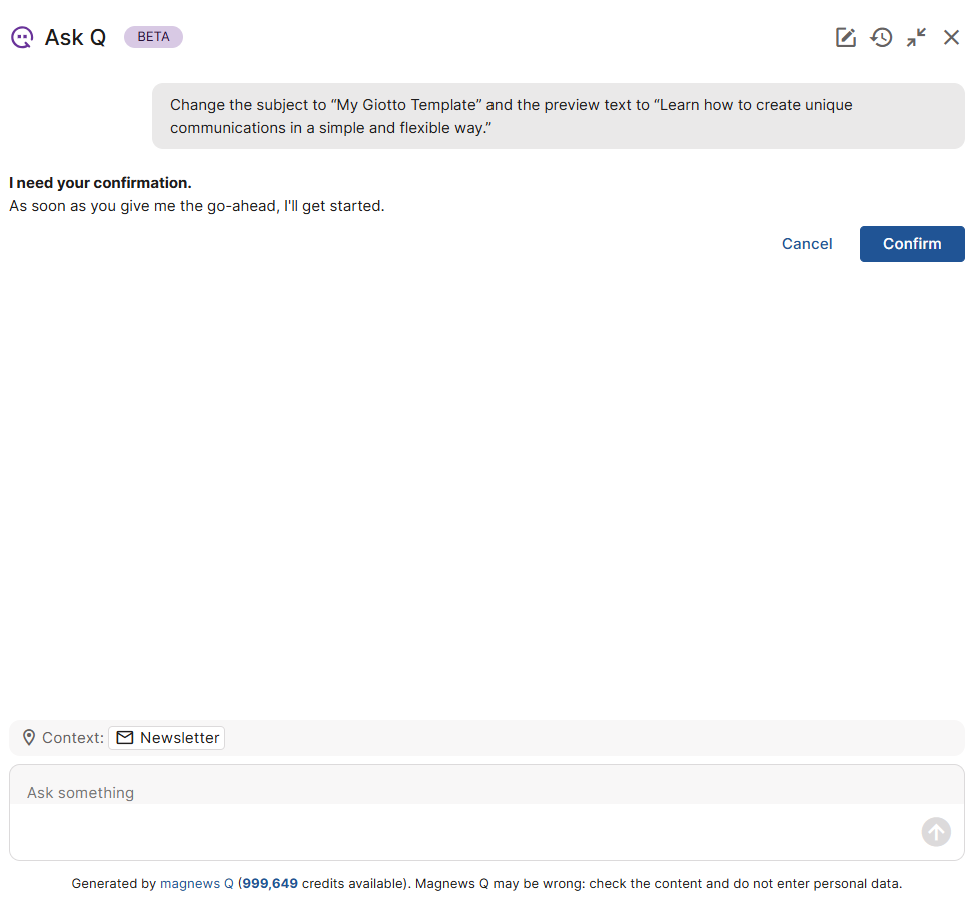The image size is (980, 920).
Task: Click the send arrow button
Action: [x=936, y=832]
